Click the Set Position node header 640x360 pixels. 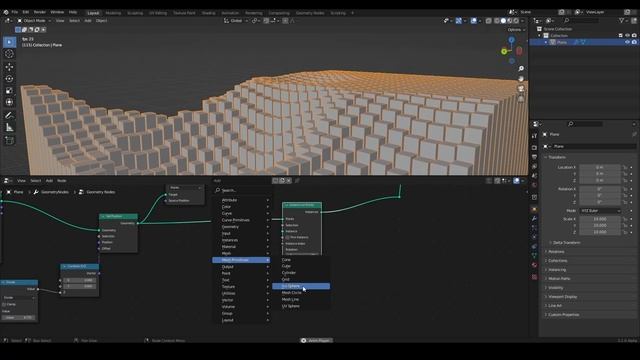tap(118, 216)
